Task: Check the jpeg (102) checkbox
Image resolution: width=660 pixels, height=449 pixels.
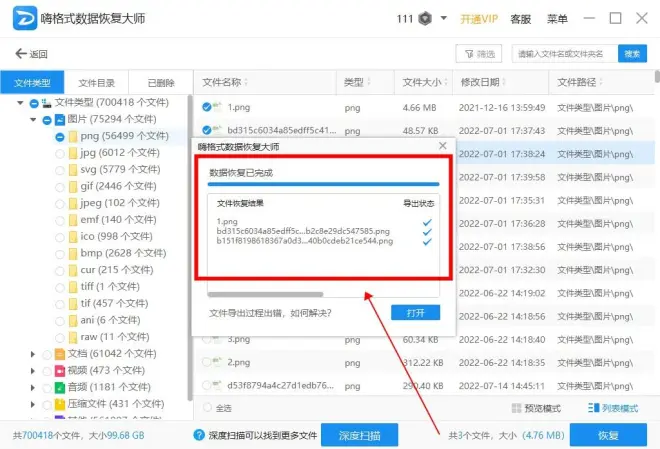Action: (x=60, y=204)
